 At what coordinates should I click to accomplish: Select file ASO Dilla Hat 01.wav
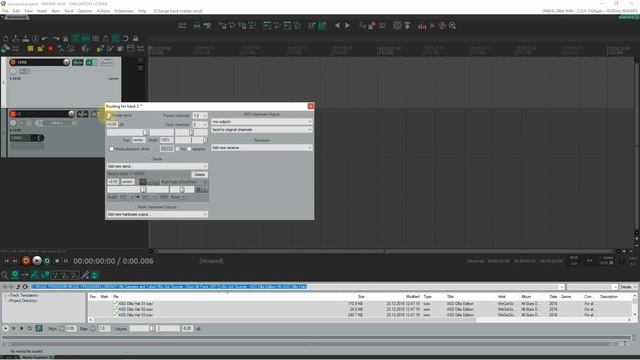[x=136, y=304]
